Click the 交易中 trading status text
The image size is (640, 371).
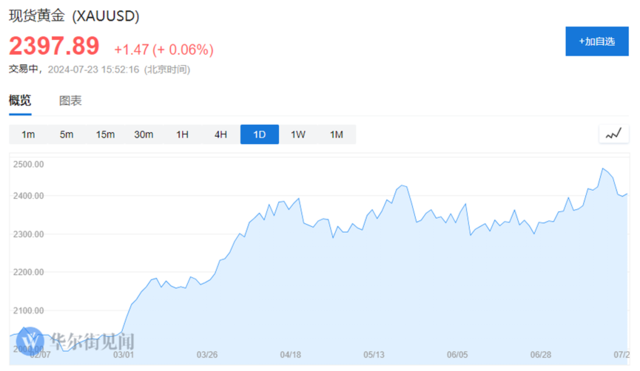click(x=23, y=69)
